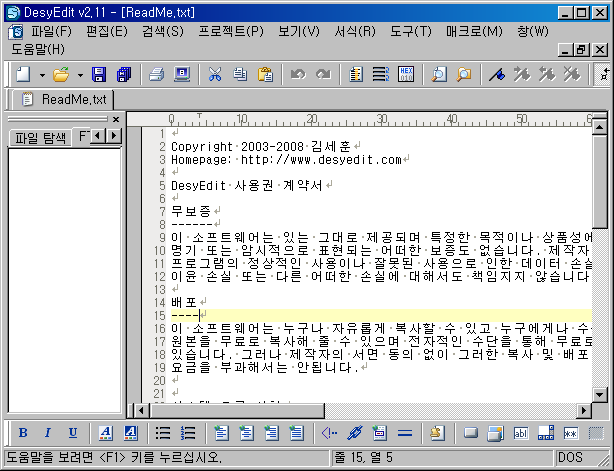Paste from clipboard with the clipboard icon
The height and width of the screenshot is (471, 614).
pyautogui.click(x=265, y=74)
